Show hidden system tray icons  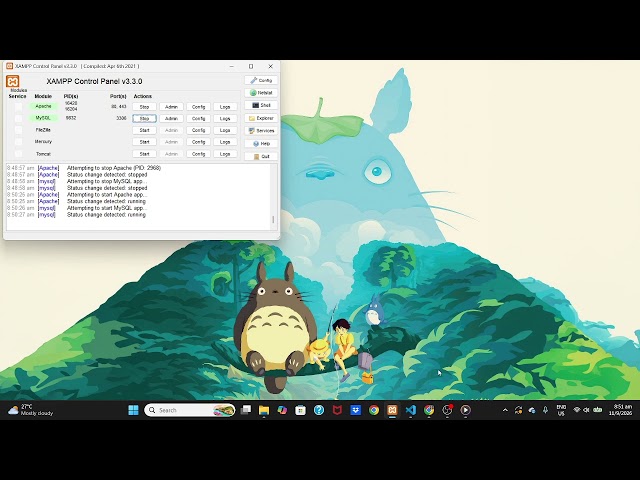(x=505, y=410)
